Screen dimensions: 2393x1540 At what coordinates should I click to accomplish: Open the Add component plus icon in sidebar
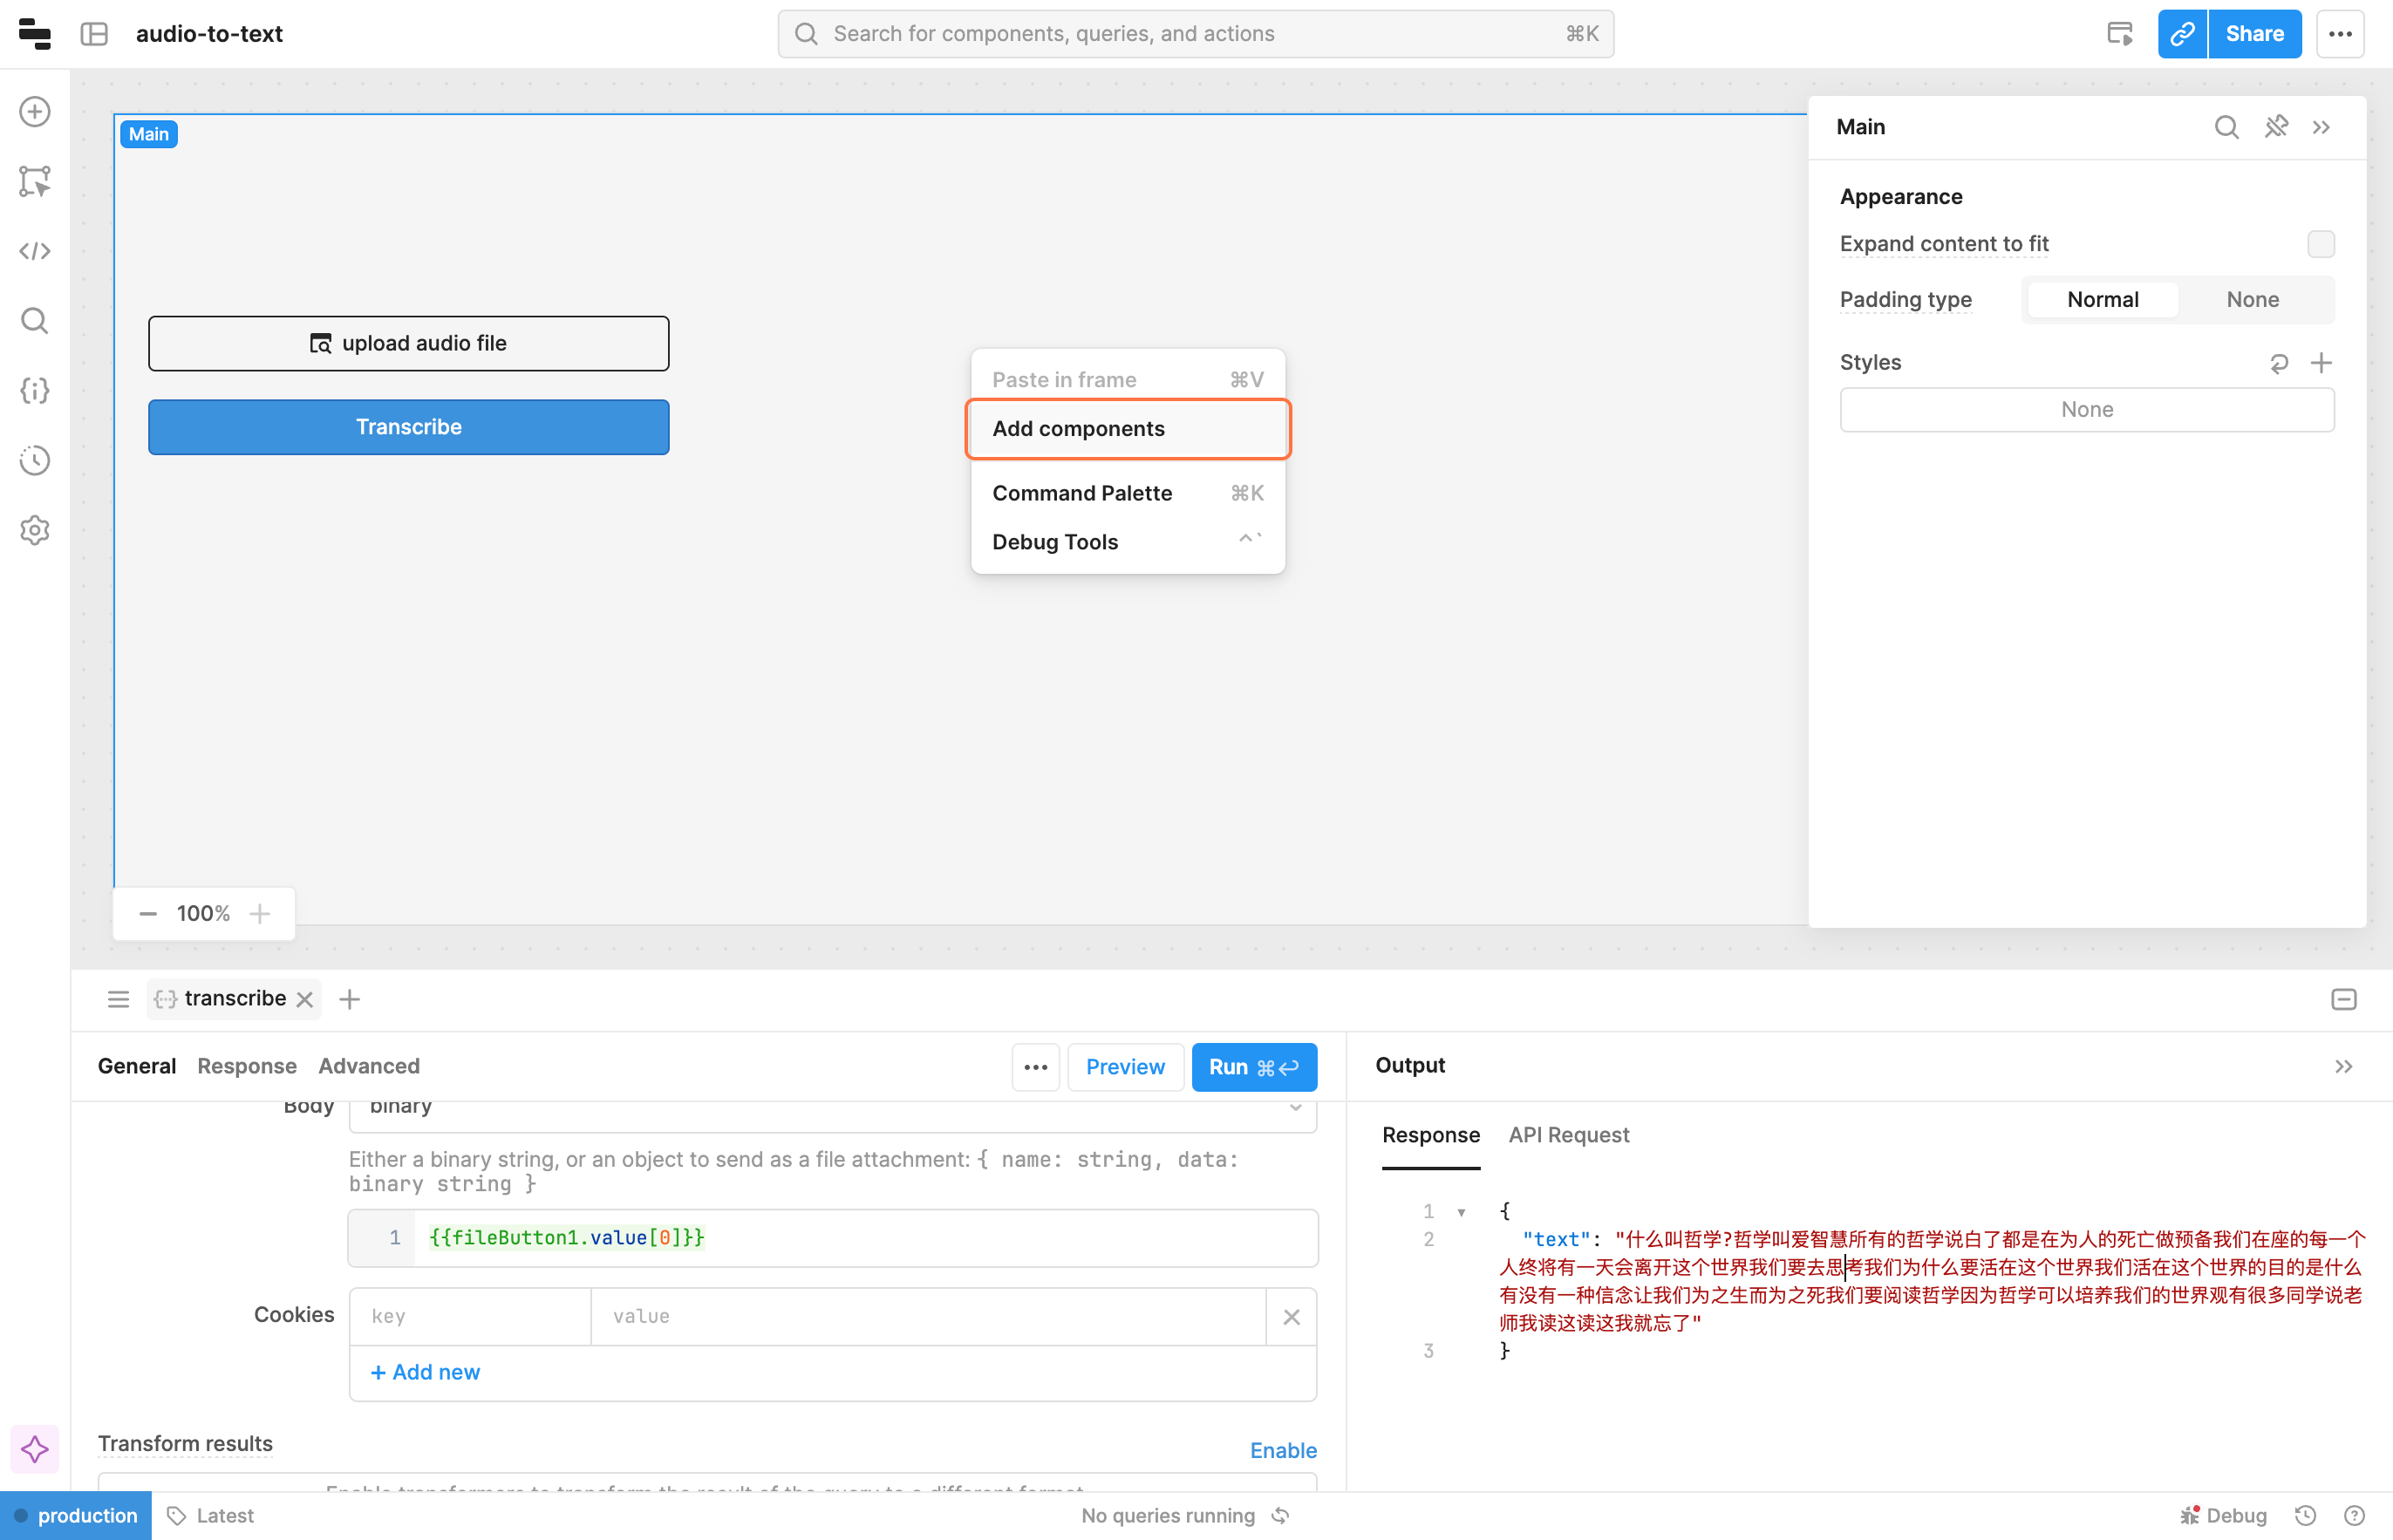pyautogui.click(x=35, y=111)
